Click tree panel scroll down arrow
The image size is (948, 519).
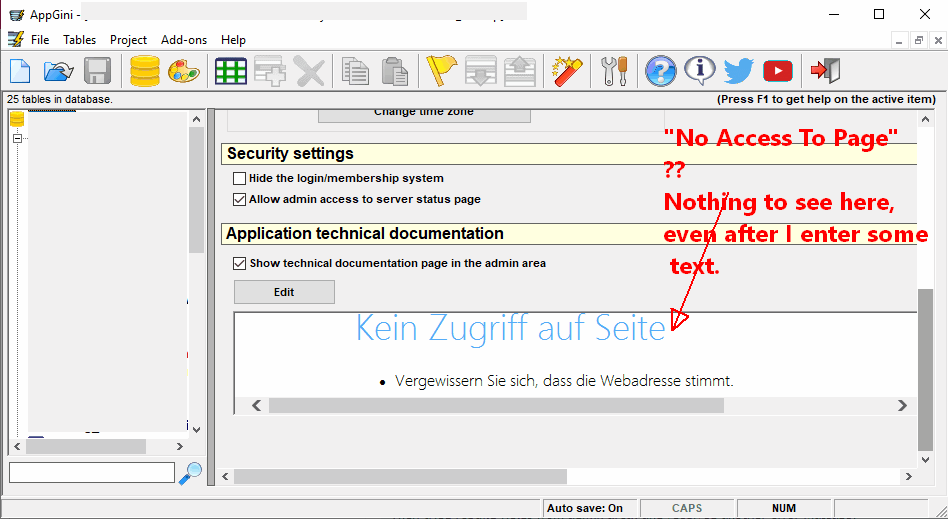(x=196, y=429)
